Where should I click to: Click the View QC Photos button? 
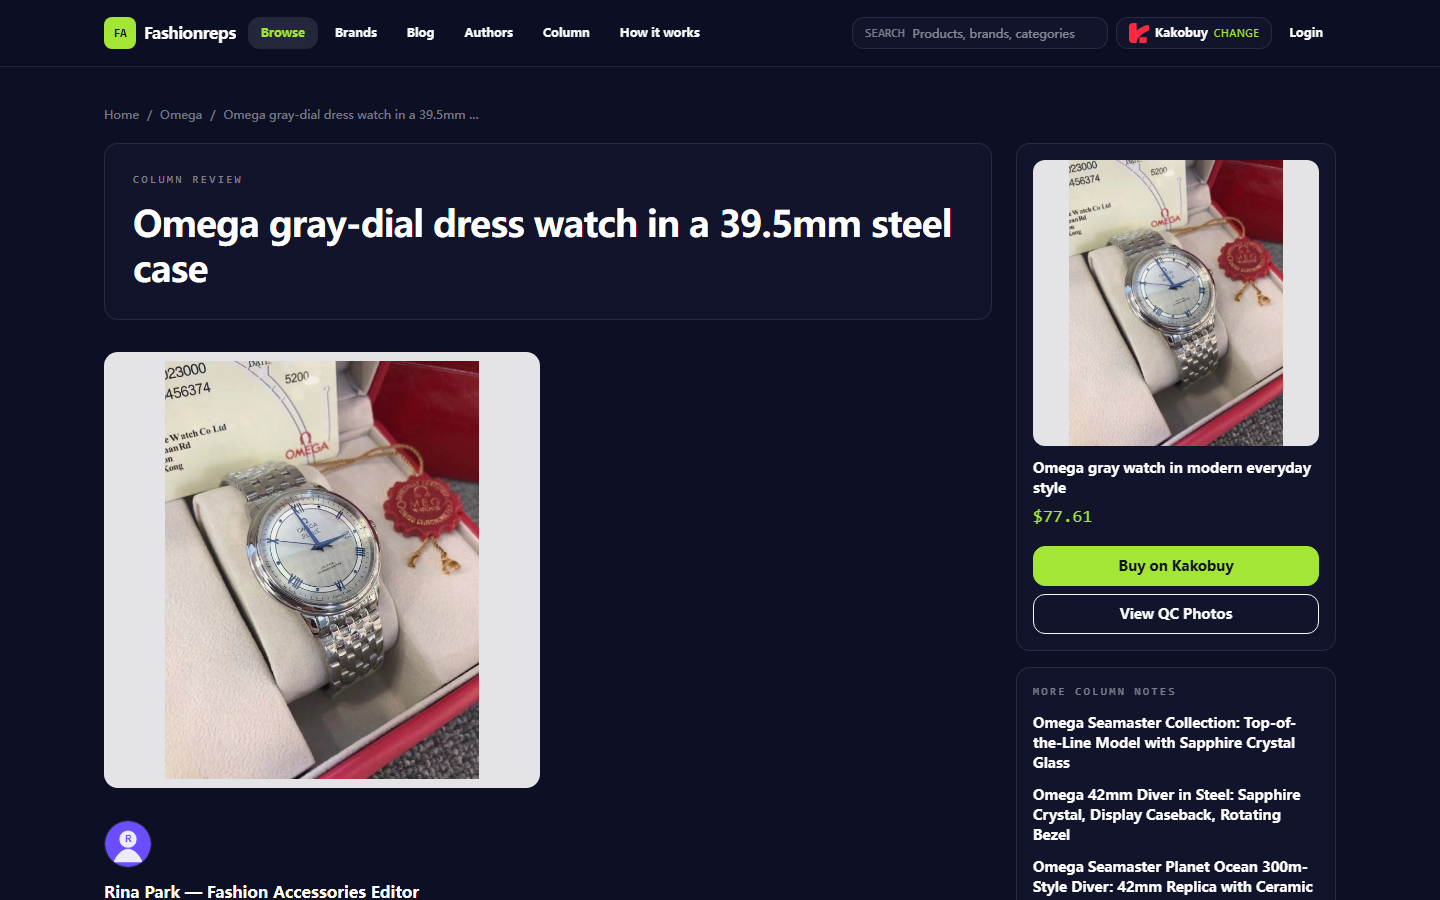click(x=1176, y=614)
